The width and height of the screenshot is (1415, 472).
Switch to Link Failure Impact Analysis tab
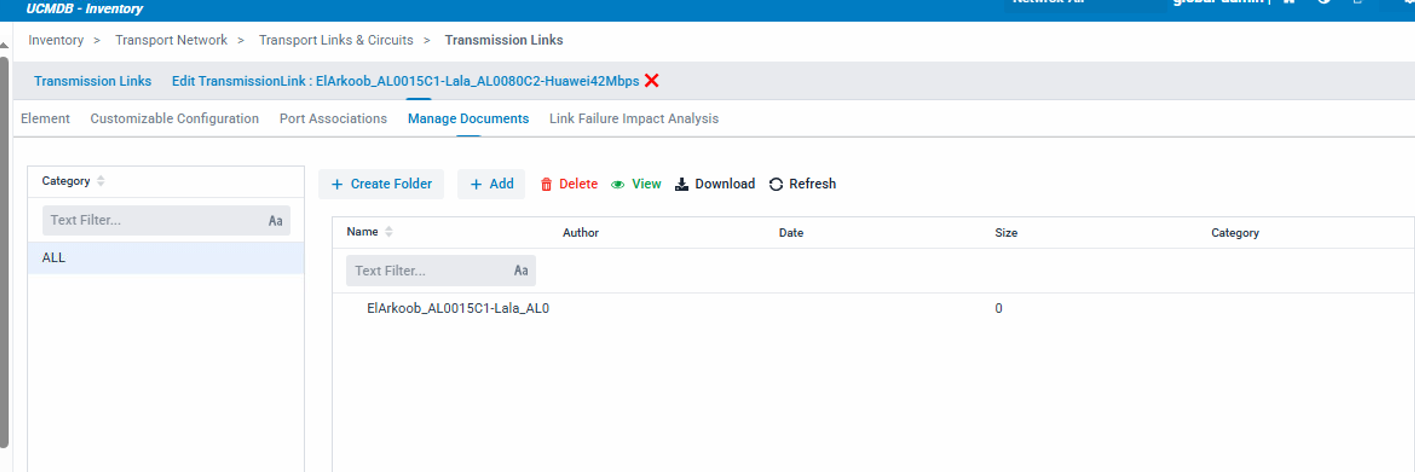coord(633,118)
